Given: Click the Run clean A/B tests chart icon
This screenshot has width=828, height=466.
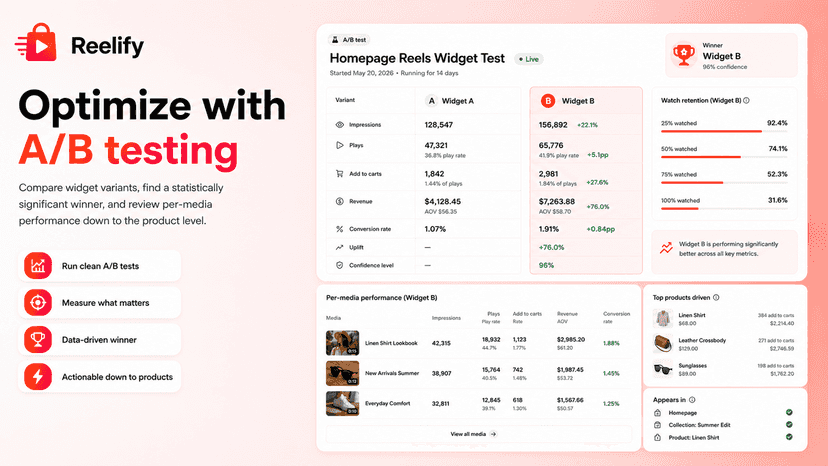Looking at the screenshot, I should (38, 266).
